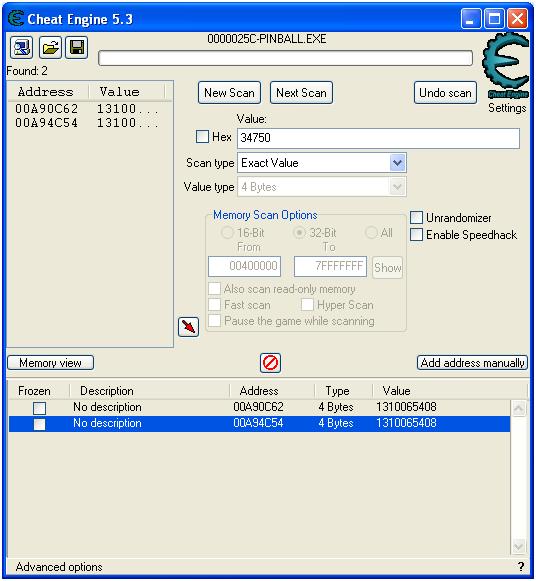Minimize the Cheat Engine window
The height and width of the screenshot is (581, 536).
tap(471, 19)
